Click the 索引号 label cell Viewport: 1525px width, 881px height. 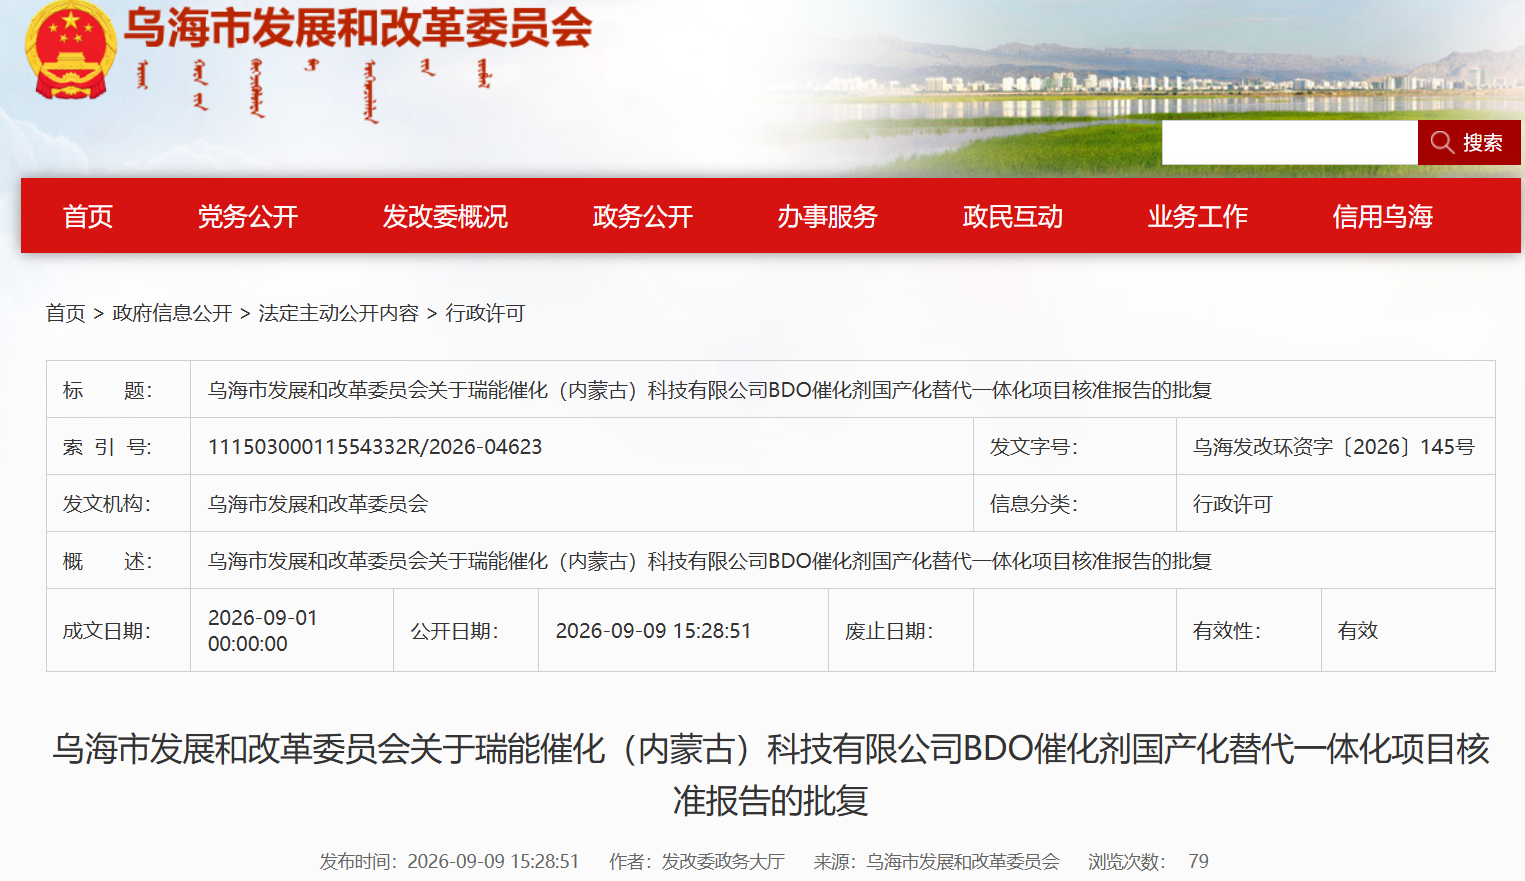coord(118,447)
